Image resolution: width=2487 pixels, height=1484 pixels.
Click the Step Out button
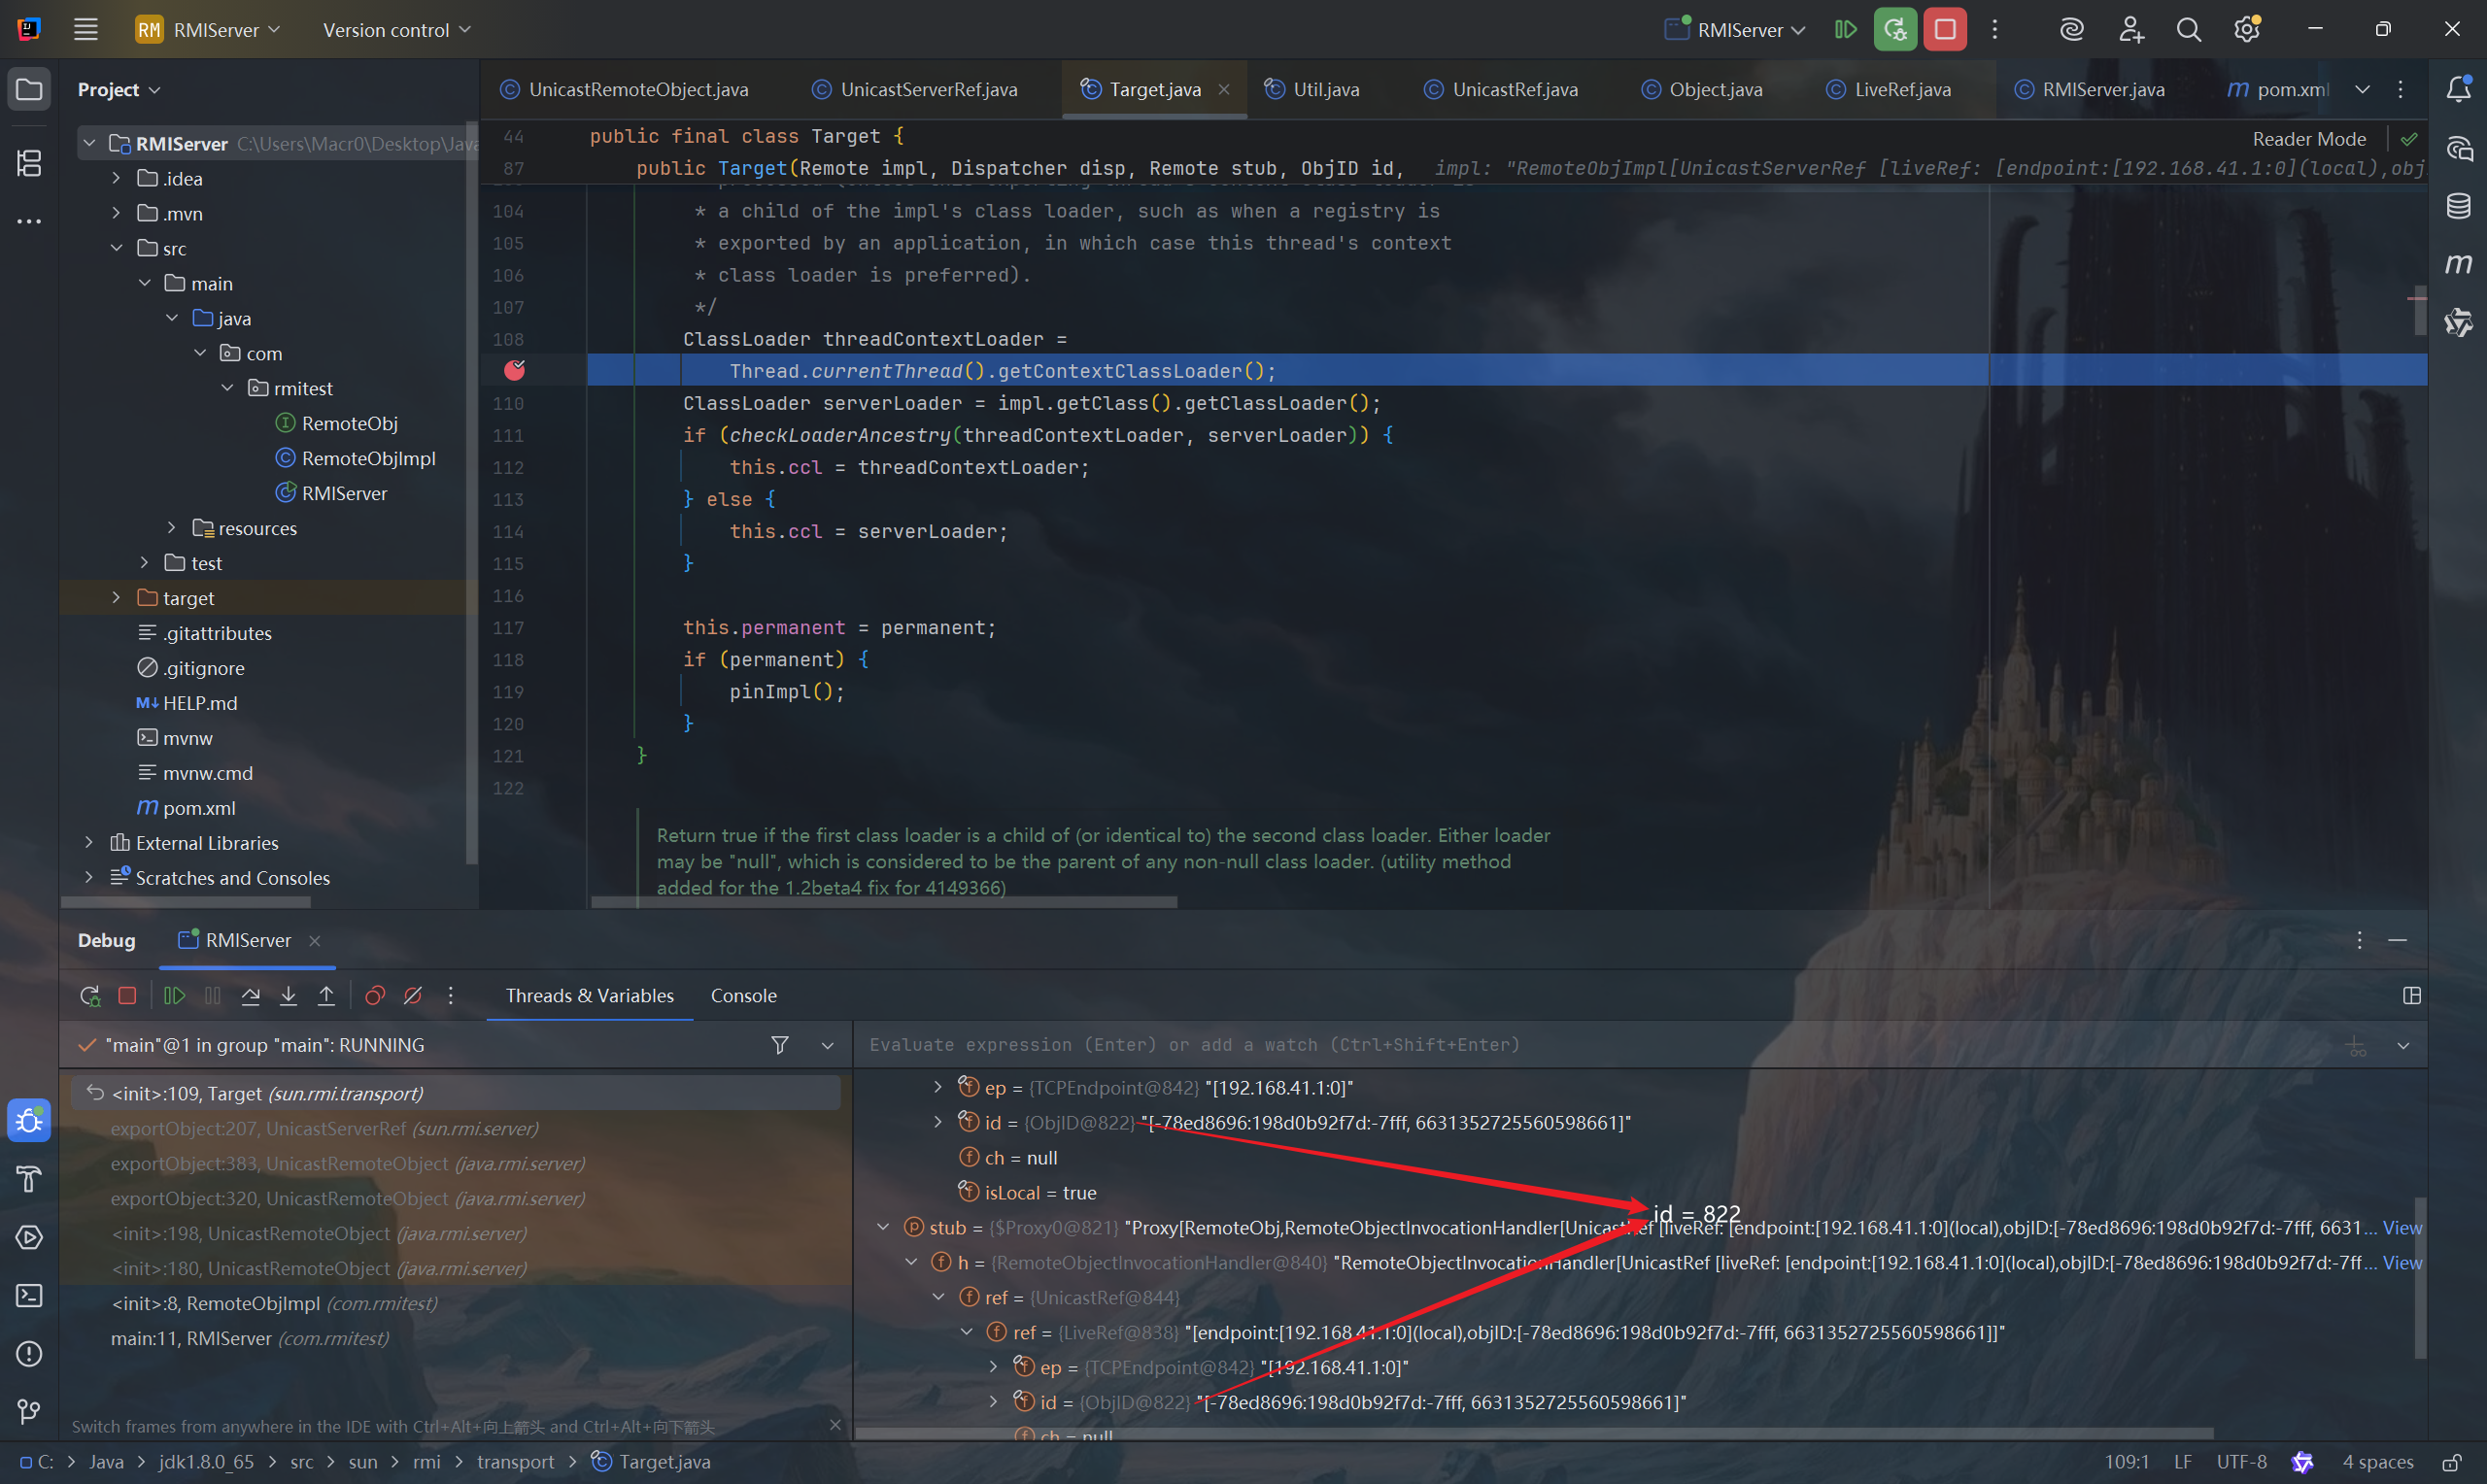pyautogui.click(x=326, y=996)
